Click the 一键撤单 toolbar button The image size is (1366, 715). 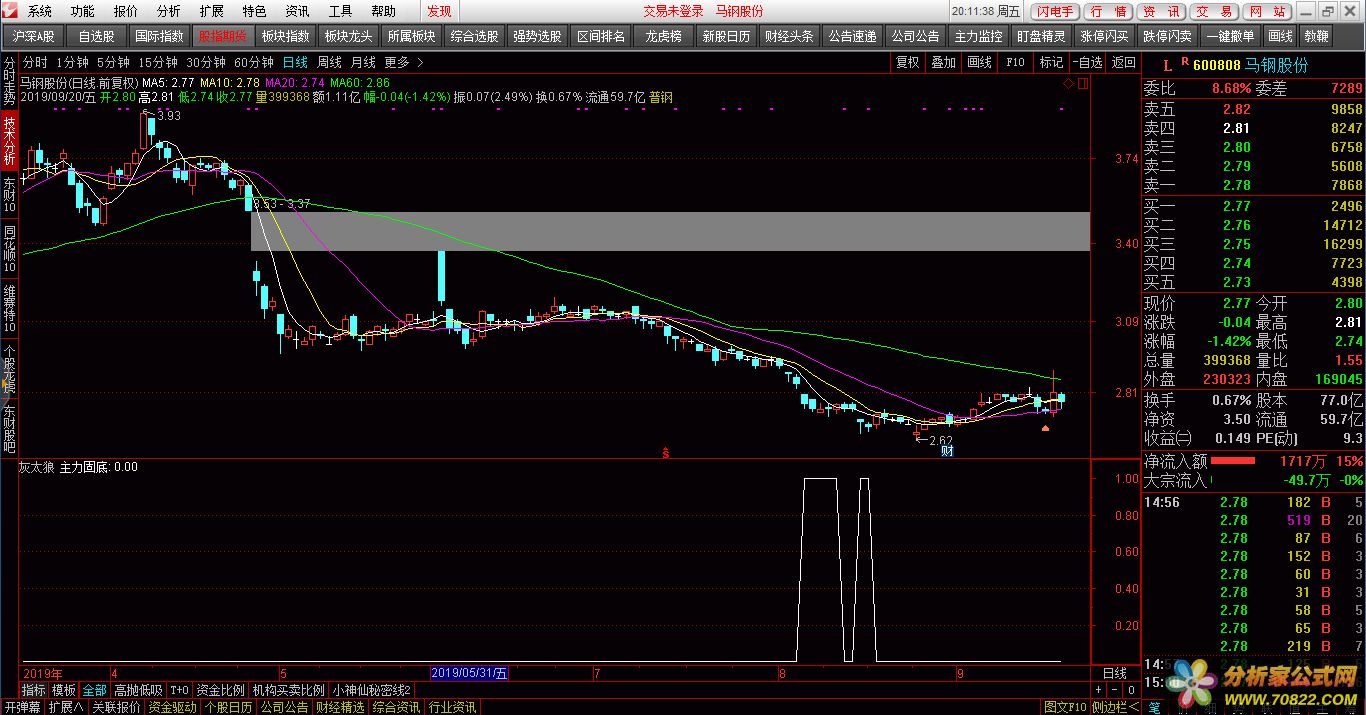pyautogui.click(x=1230, y=36)
